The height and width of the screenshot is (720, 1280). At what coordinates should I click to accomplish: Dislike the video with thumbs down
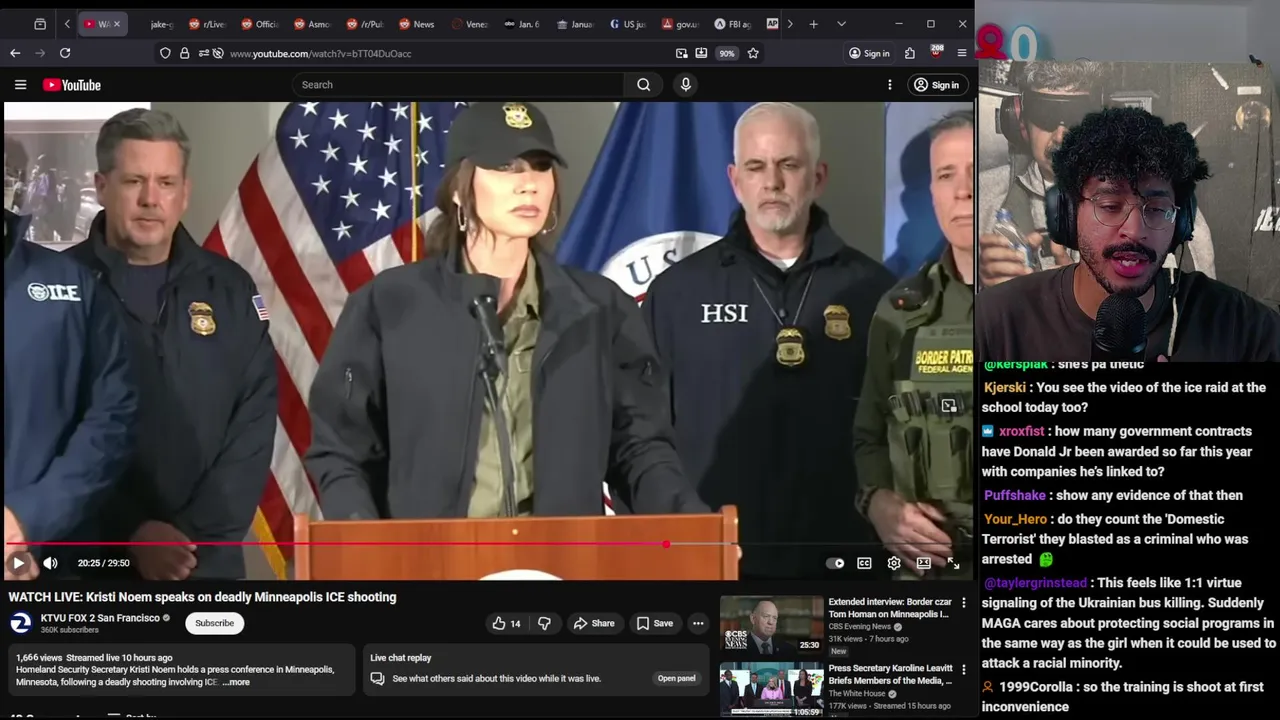pyautogui.click(x=544, y=623)
